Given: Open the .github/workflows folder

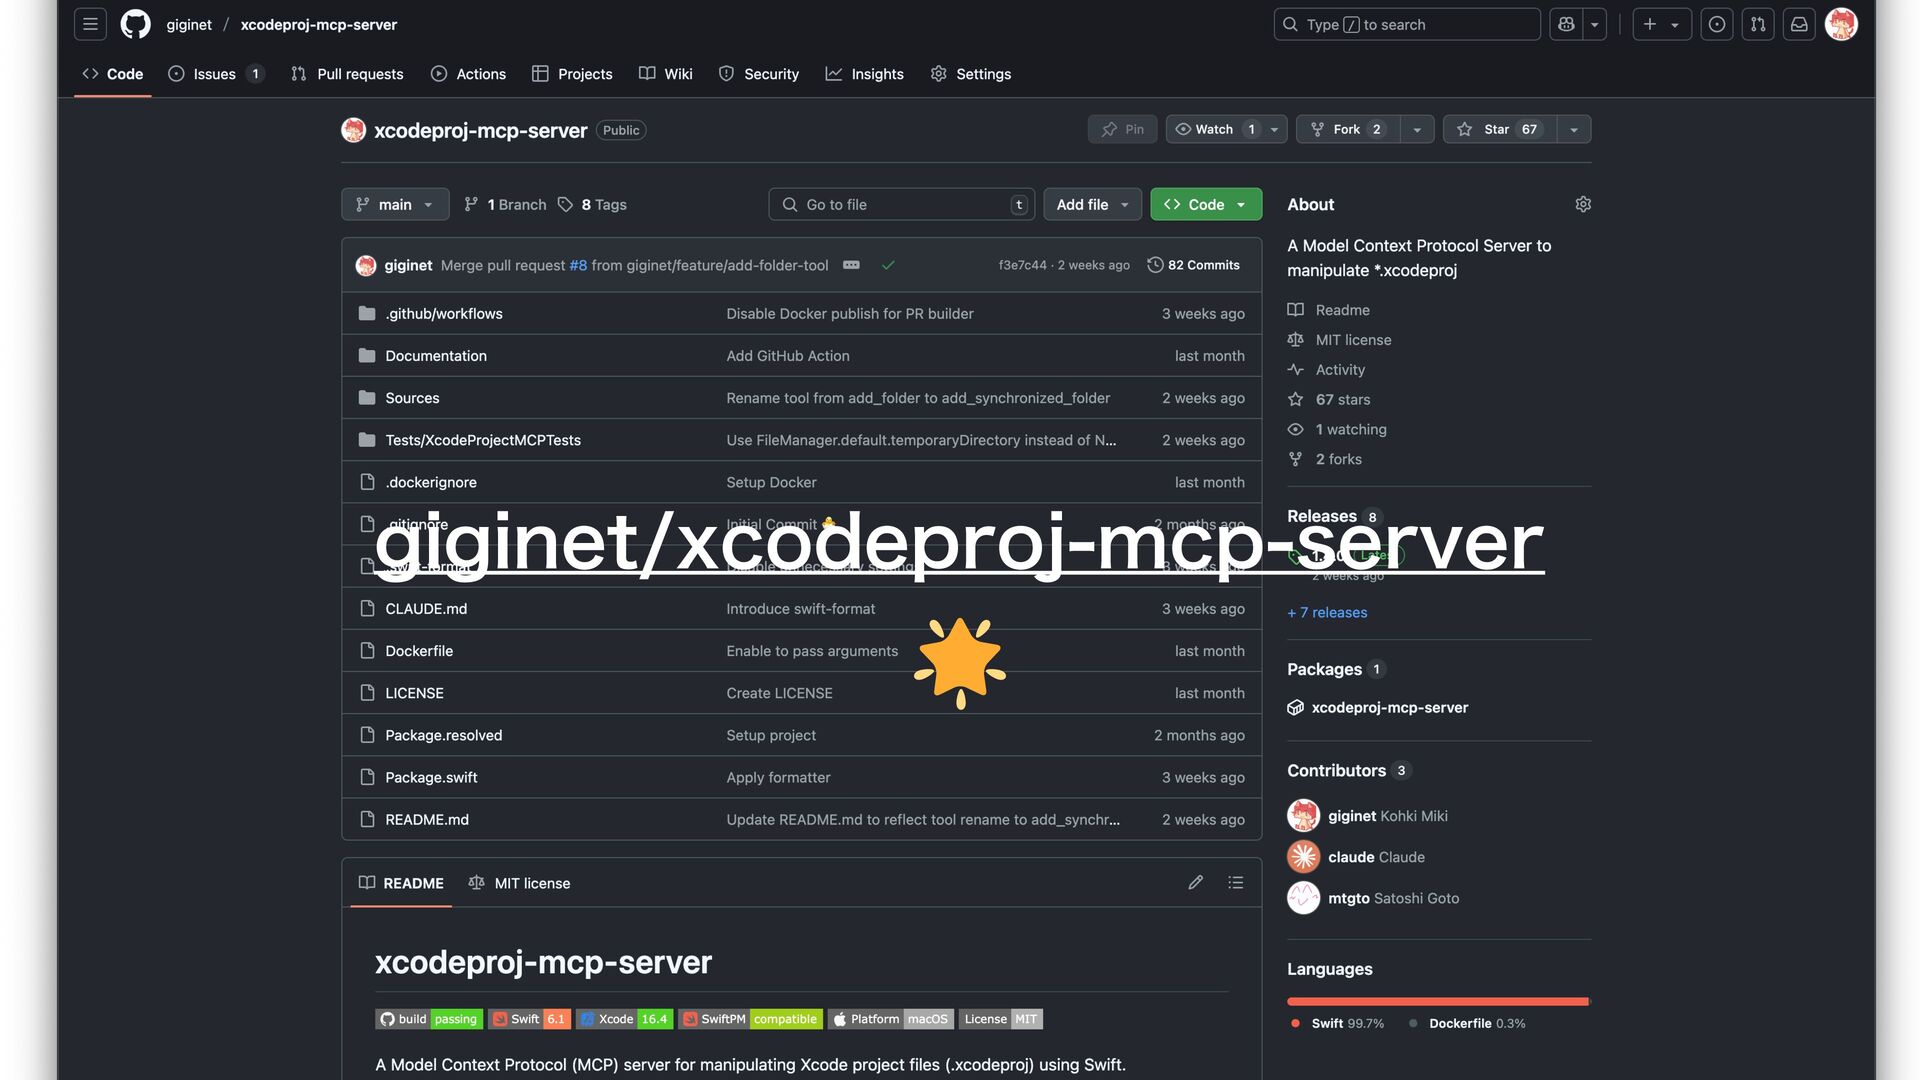Looking at the screenshot, I should (x=444, y=313).
